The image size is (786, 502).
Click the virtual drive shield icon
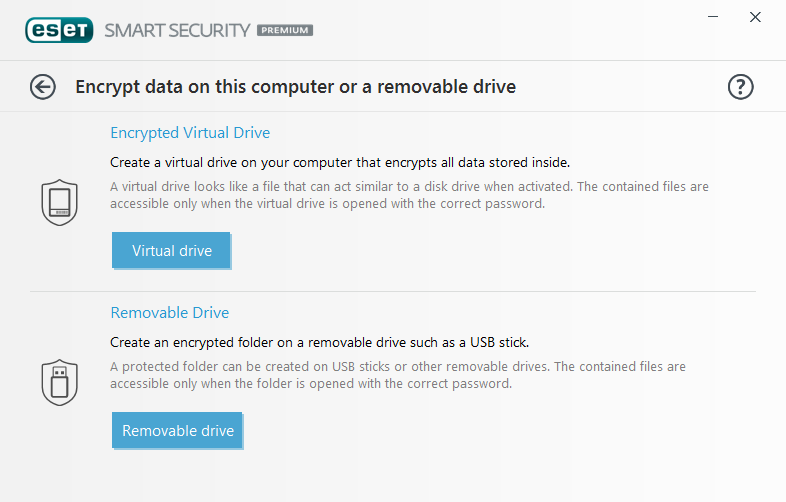click(x=60, y=203)
